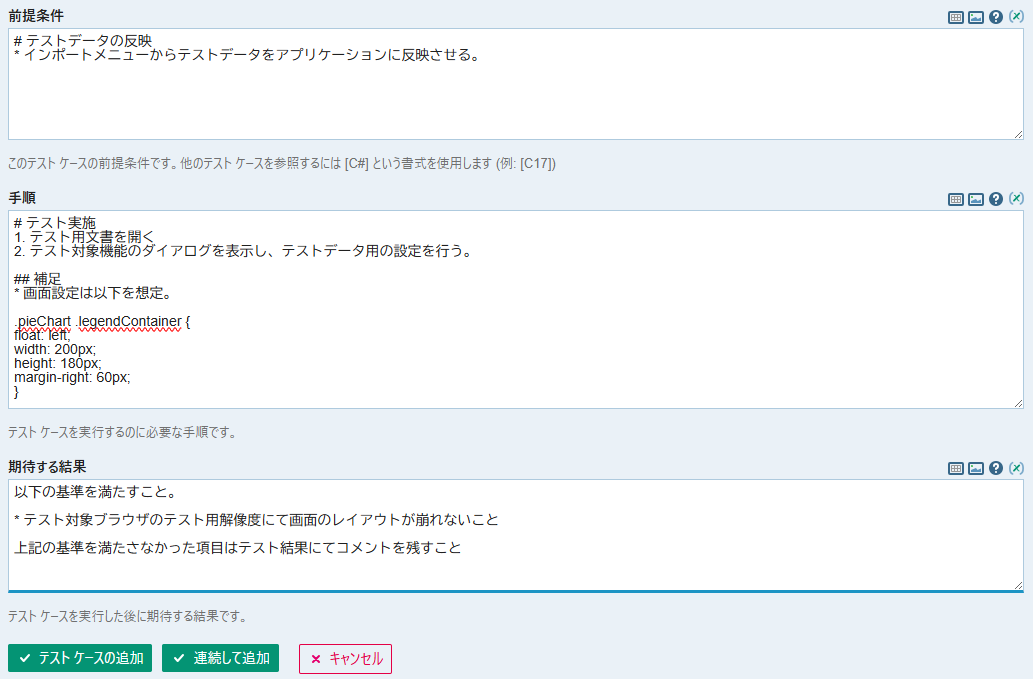Click the image icon above the 手順 field
This screenshot has height=679, width=1033.
click(976, 199)
